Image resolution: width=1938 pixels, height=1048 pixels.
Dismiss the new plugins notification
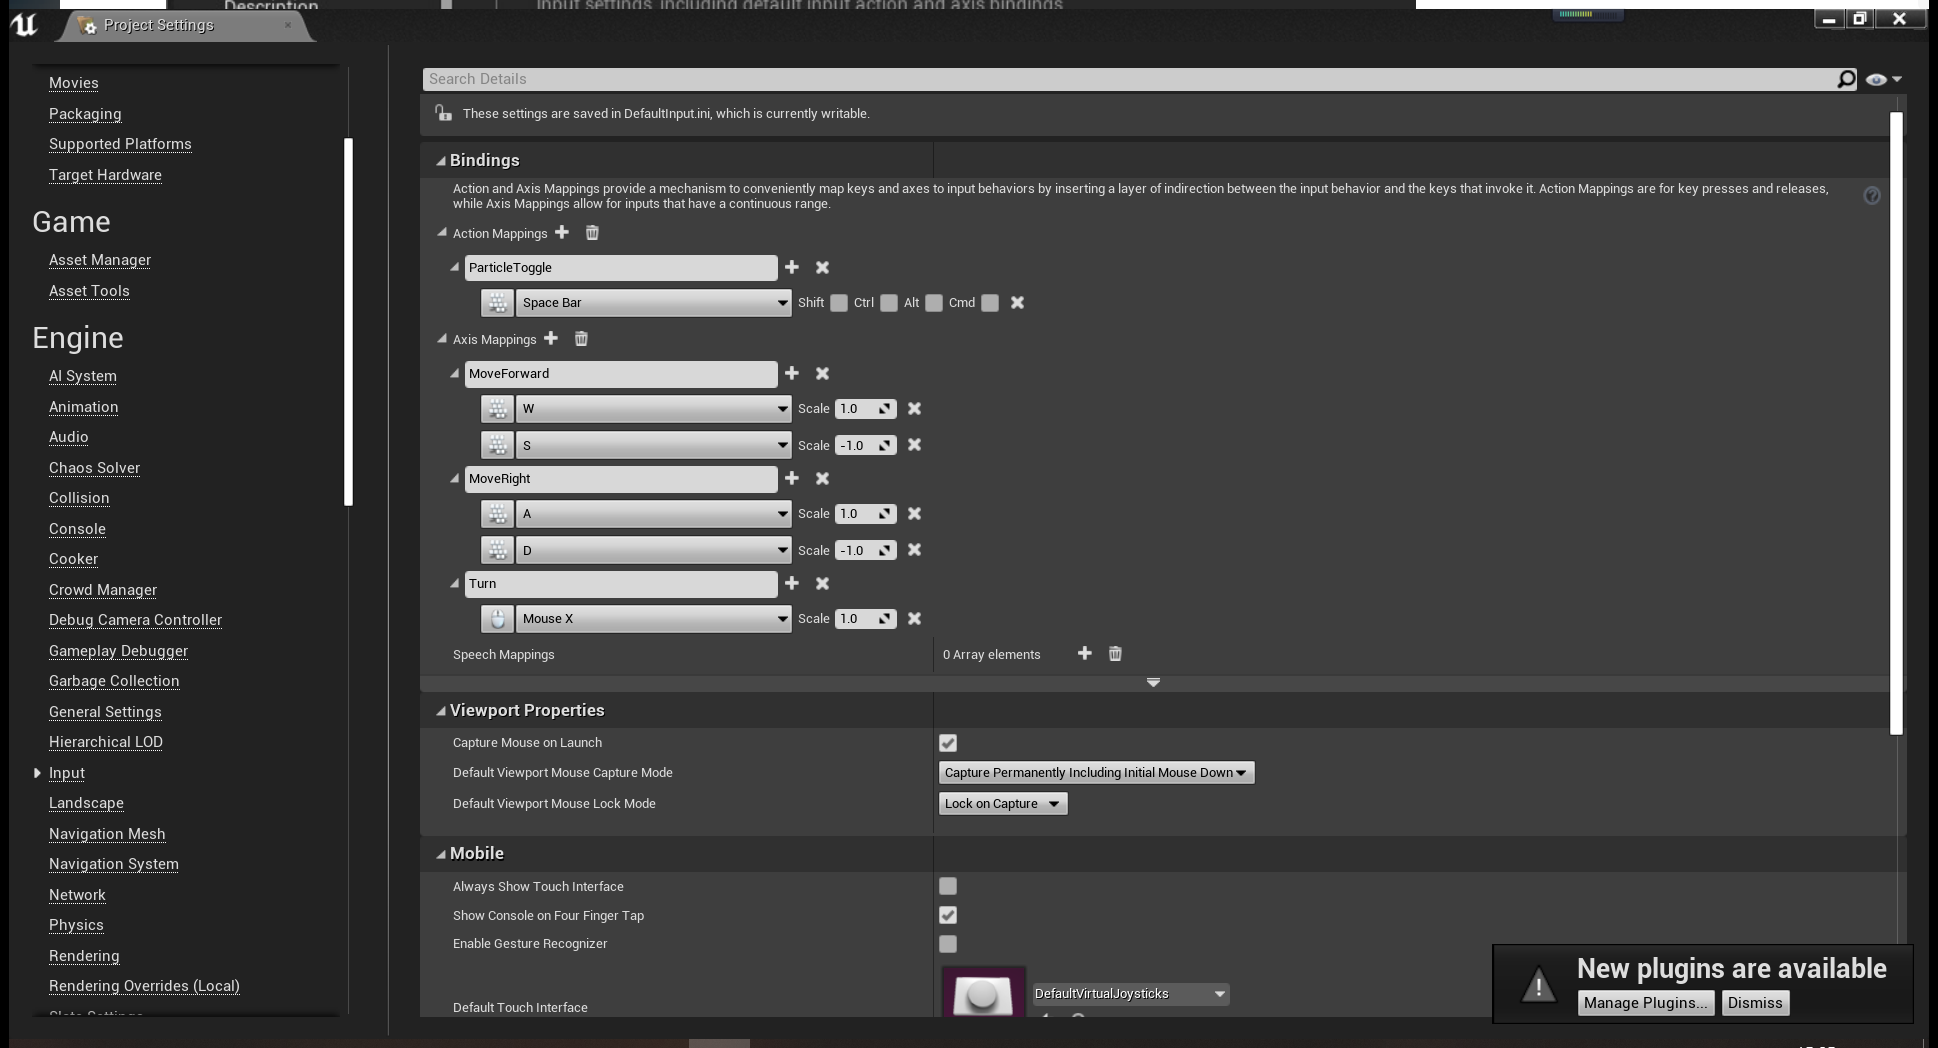coord(1755,1003)
